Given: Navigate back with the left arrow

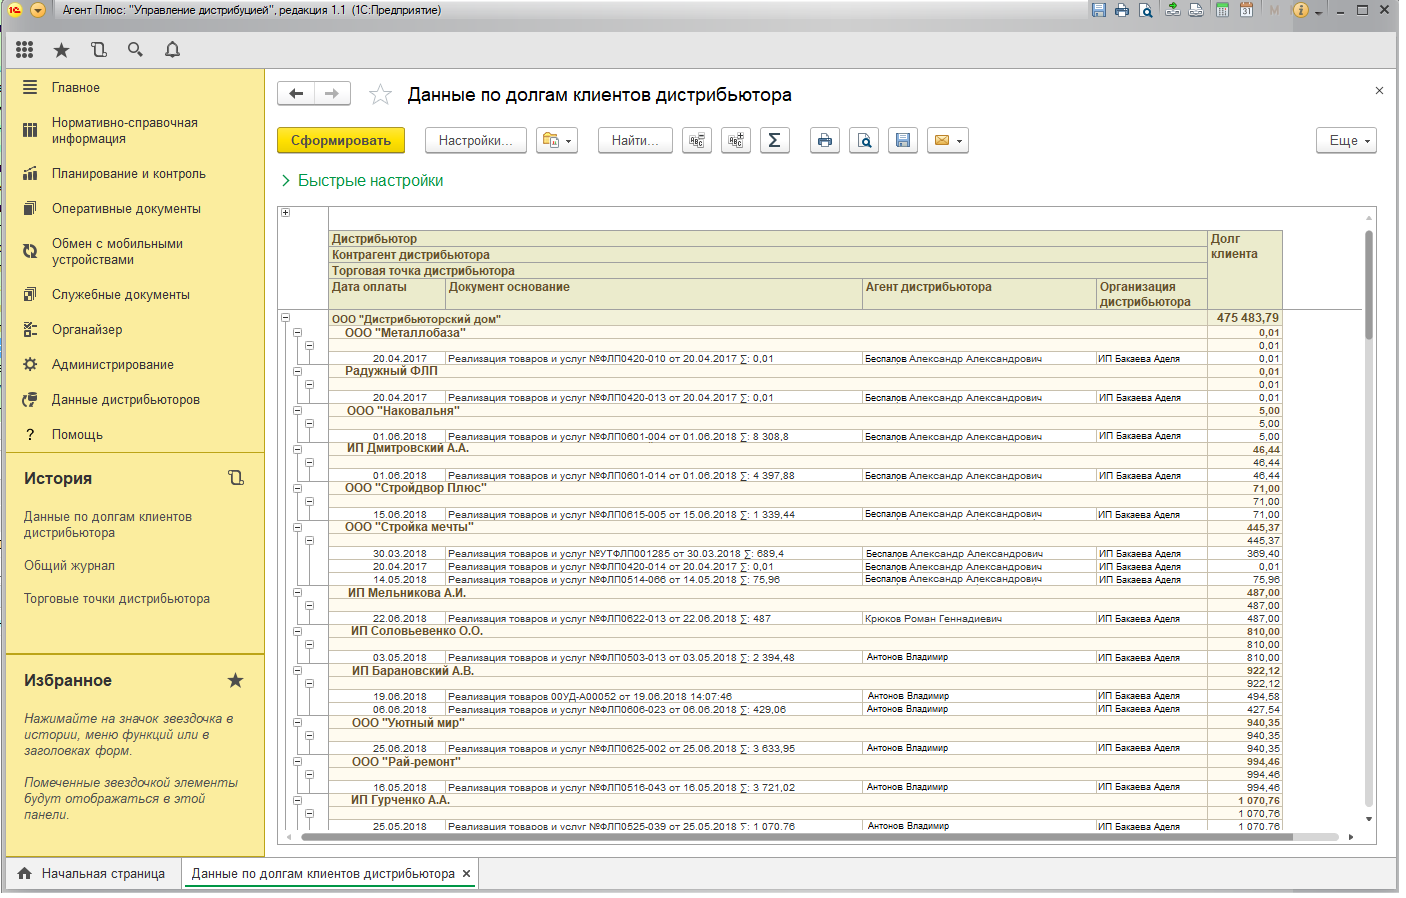Looking at the screenshot, I should 296,93.
